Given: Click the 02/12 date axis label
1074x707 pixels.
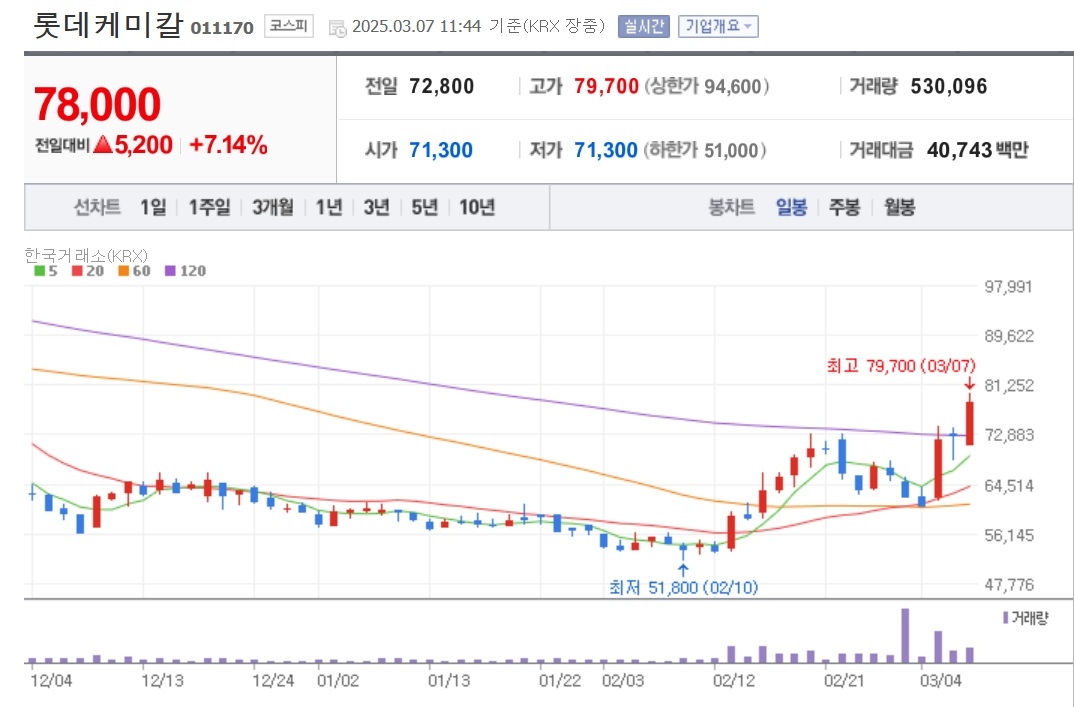Looking at the screenshot, I should coord(734,681).
